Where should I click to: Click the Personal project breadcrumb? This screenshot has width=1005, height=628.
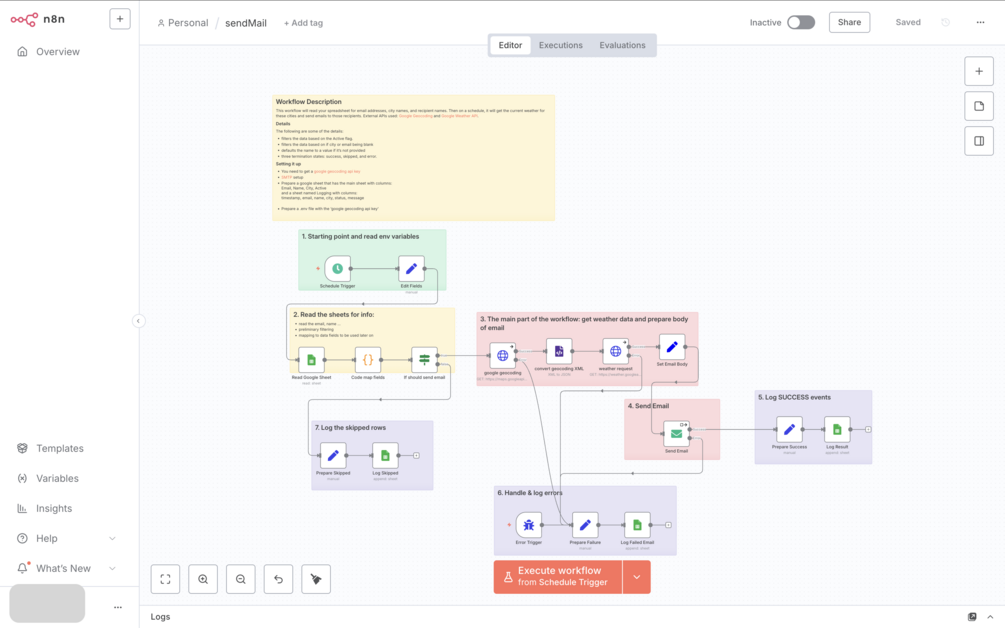pos(183,23)
